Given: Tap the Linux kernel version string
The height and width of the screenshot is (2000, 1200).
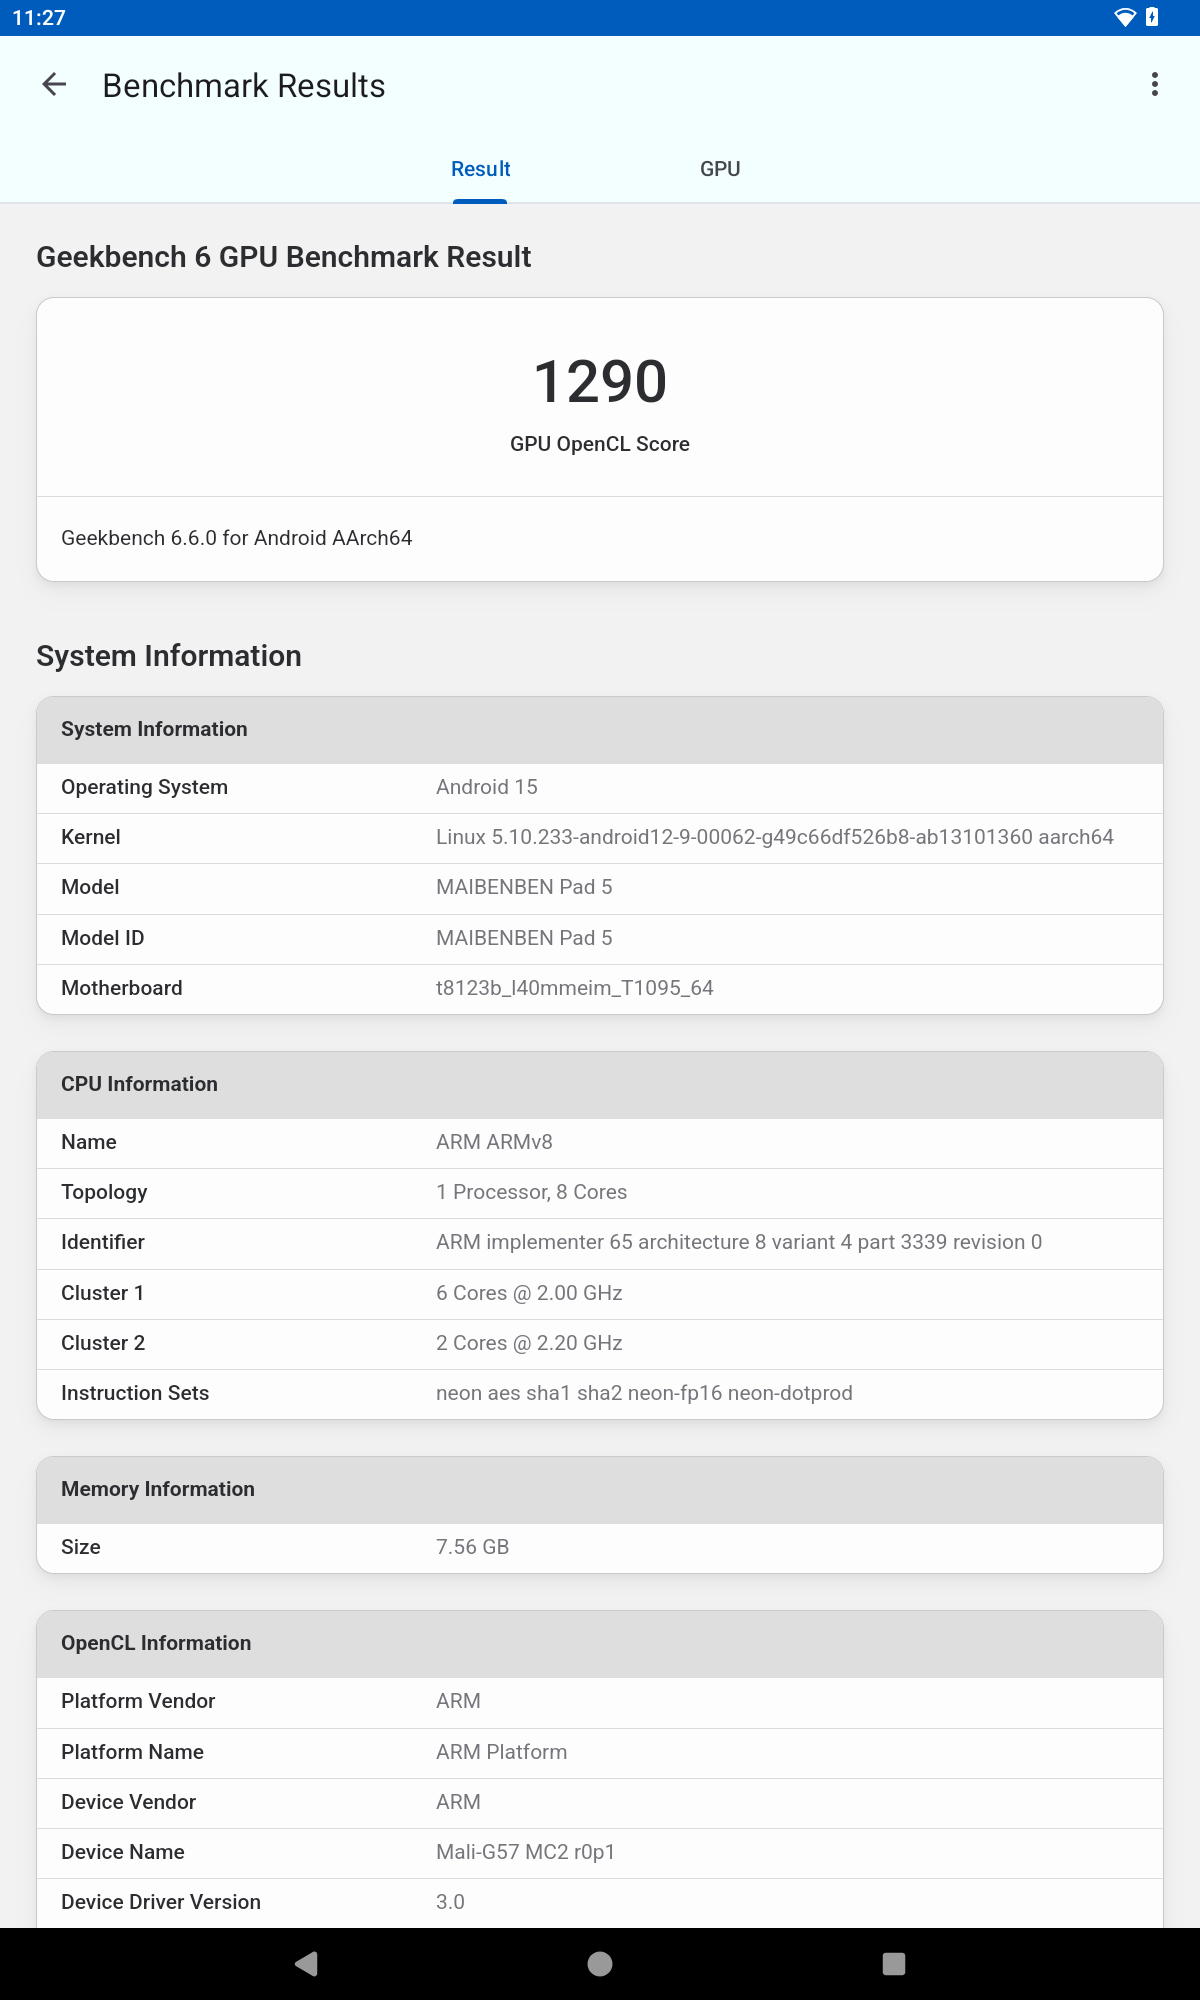Looking at the screenshot, I should [x=775, y=837].
